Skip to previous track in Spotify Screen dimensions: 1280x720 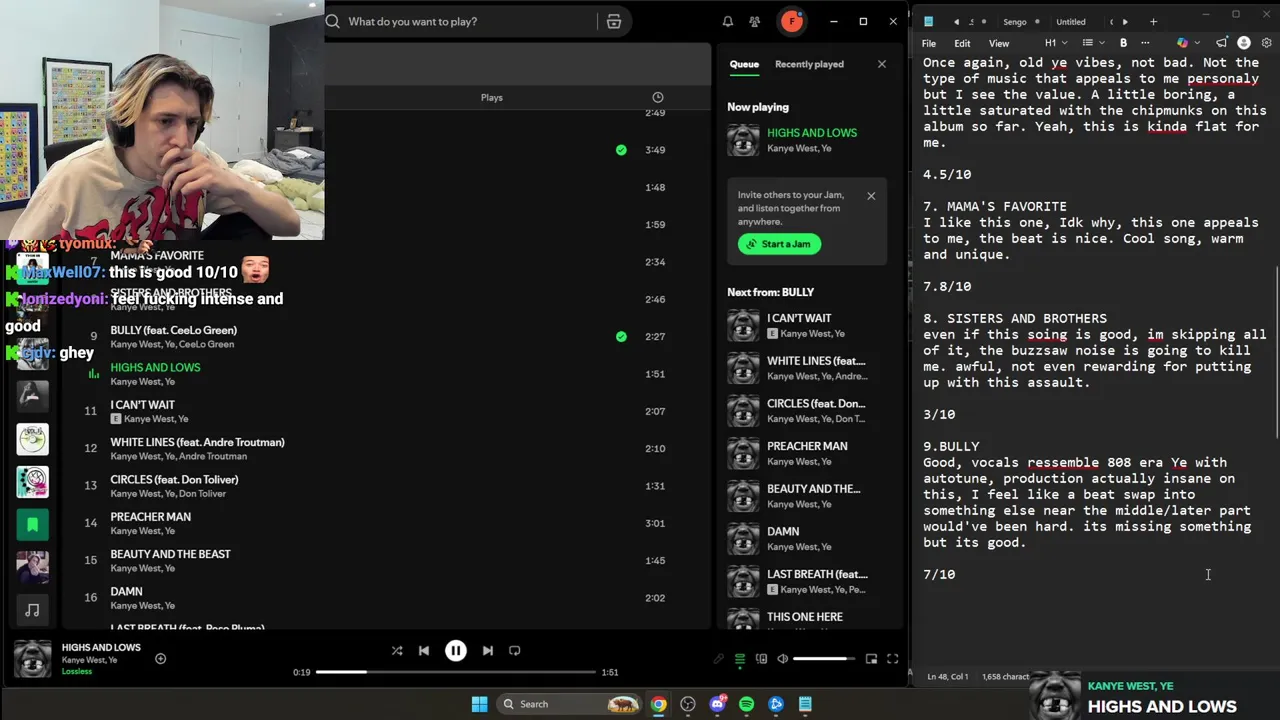(424, 651)
